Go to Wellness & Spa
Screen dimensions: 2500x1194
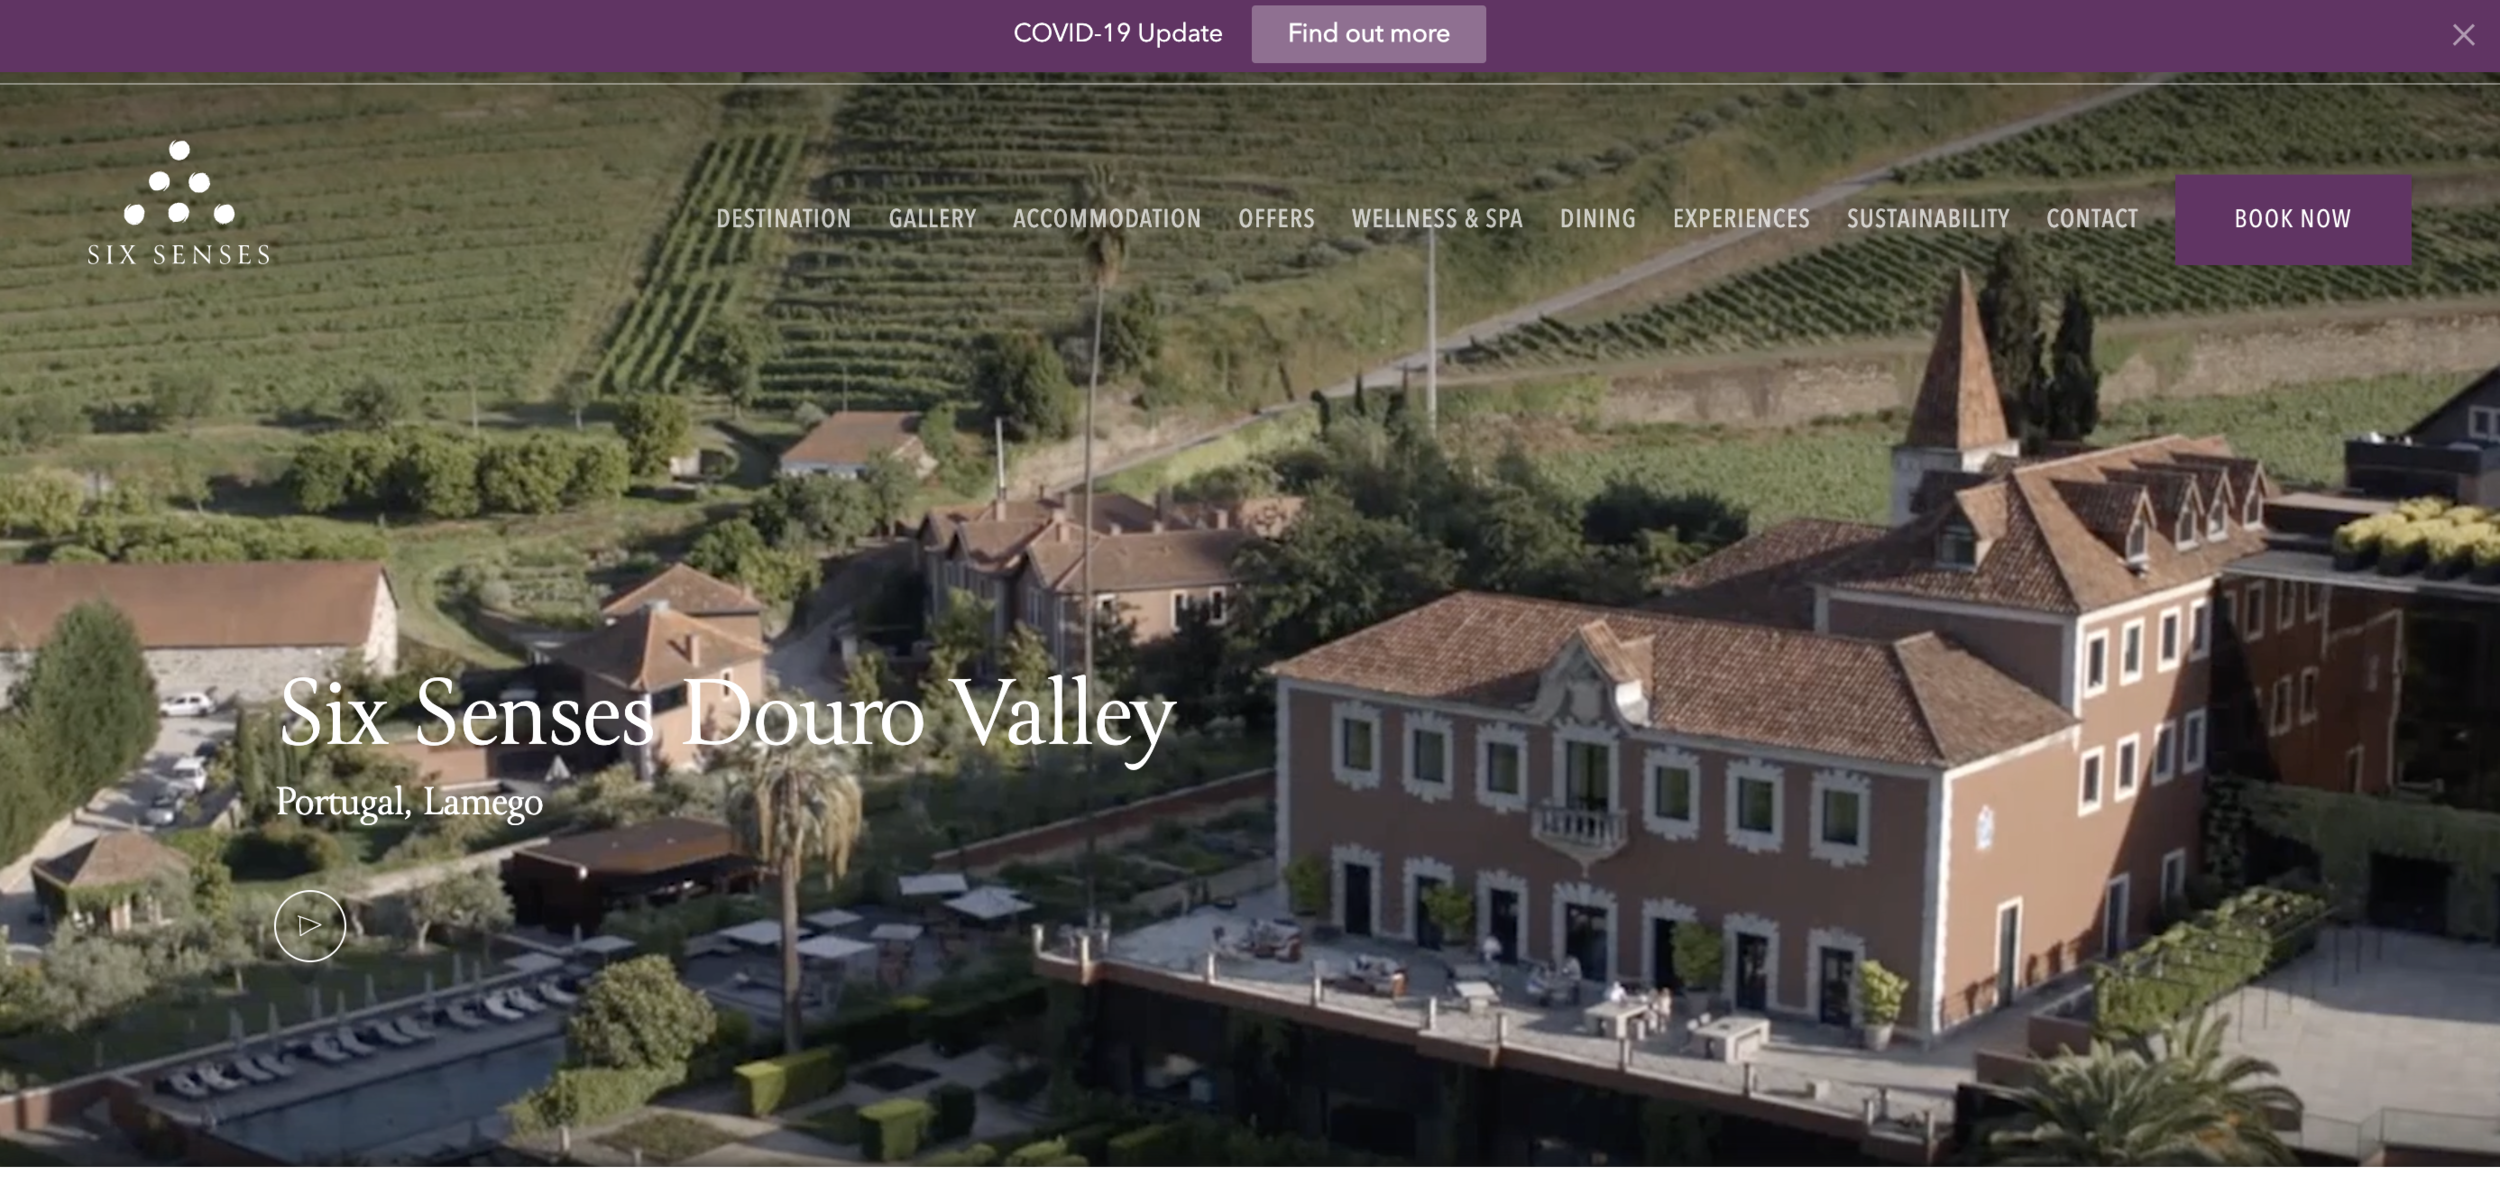tap(1437, 219)
